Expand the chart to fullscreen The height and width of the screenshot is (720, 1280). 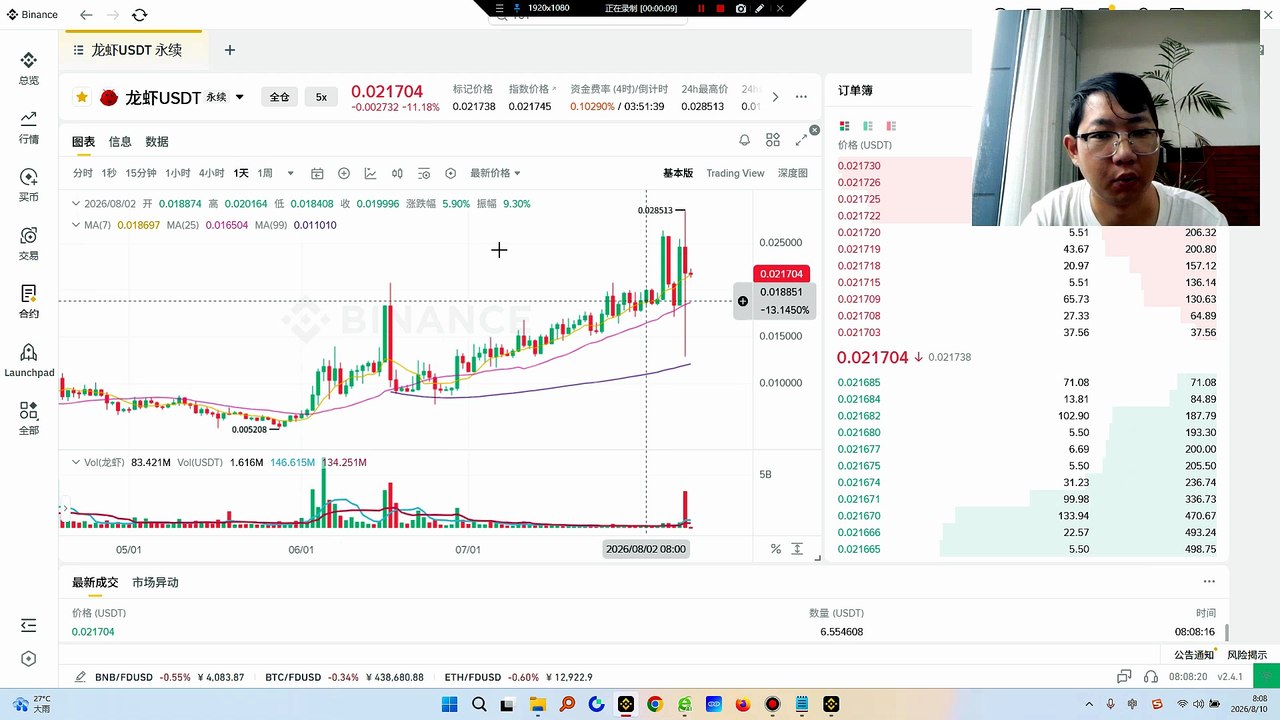(x=801, y=141)
